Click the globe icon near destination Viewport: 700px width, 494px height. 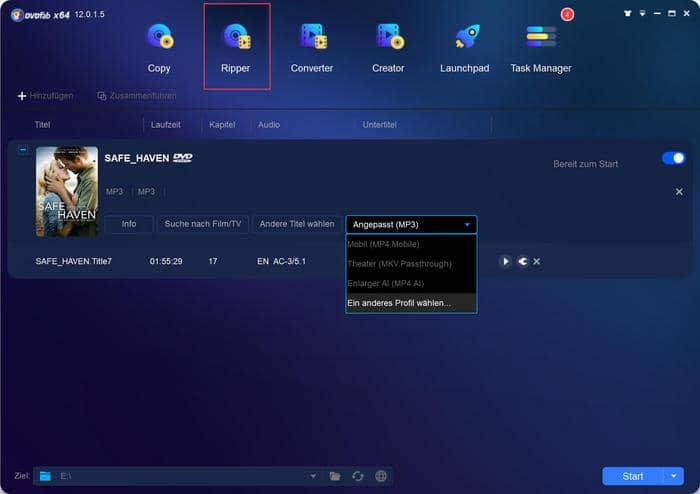tap(381, 476)
